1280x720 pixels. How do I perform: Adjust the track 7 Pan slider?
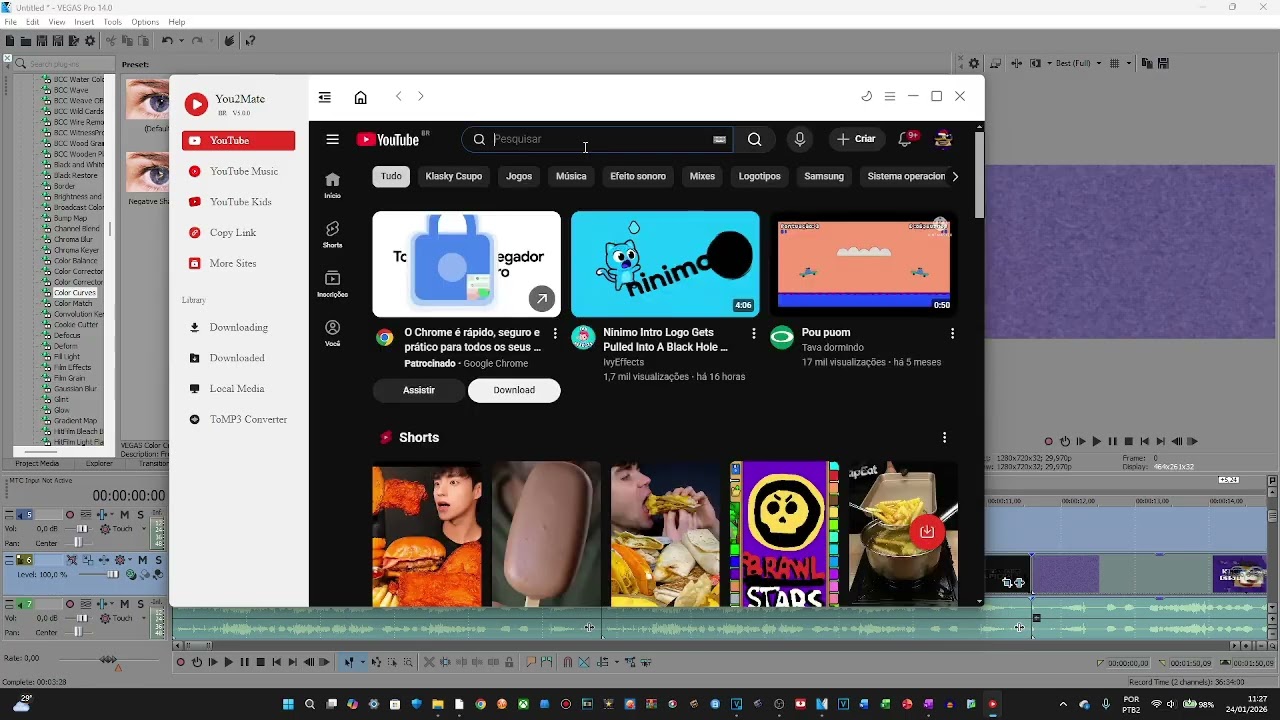point(79,632)
